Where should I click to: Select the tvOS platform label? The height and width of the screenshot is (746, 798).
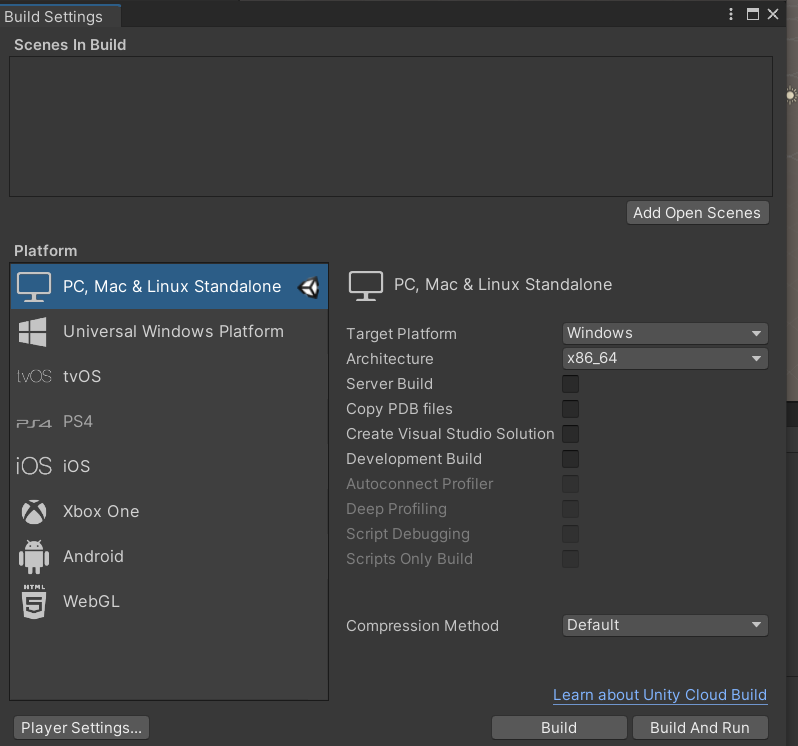coord(82,377)
